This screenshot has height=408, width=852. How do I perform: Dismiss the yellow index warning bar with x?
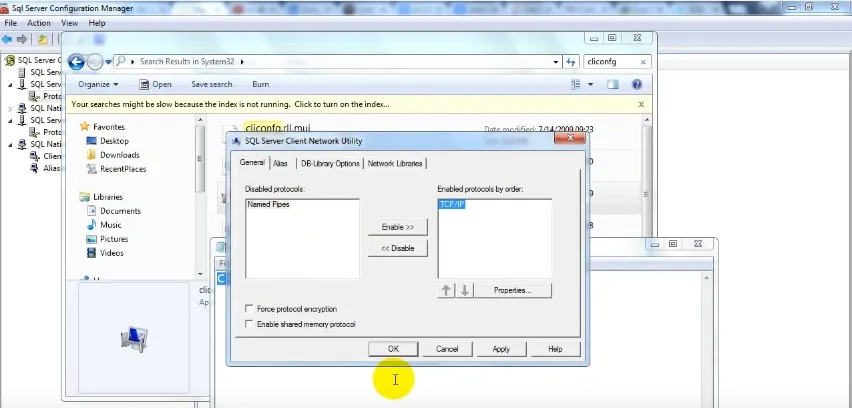tap(641, 104)
